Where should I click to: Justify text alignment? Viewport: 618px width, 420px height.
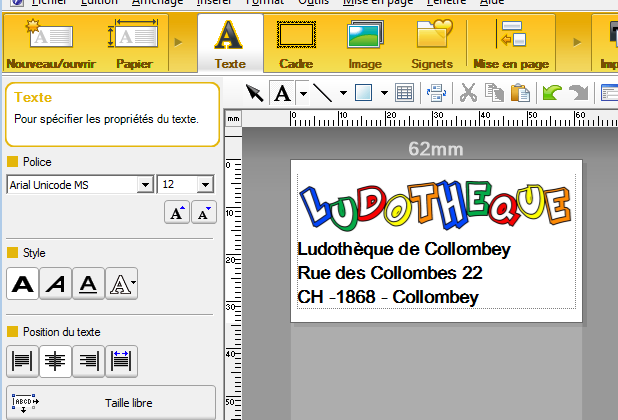click(x=121, y=361)
